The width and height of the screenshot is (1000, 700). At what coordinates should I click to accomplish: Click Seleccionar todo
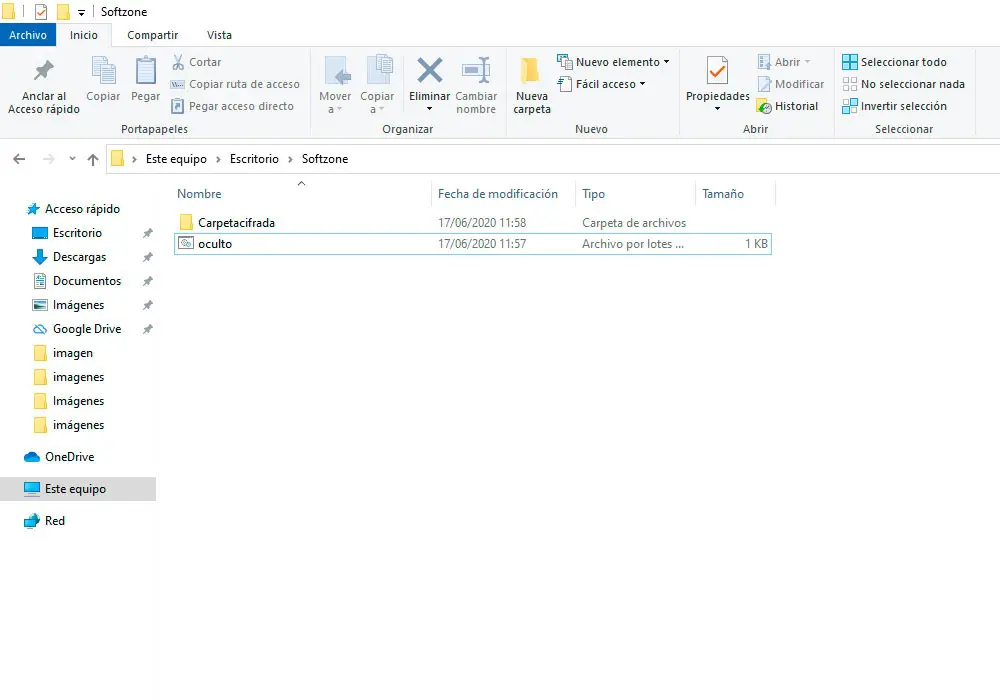pyautogui.click(x=894, y=62)
